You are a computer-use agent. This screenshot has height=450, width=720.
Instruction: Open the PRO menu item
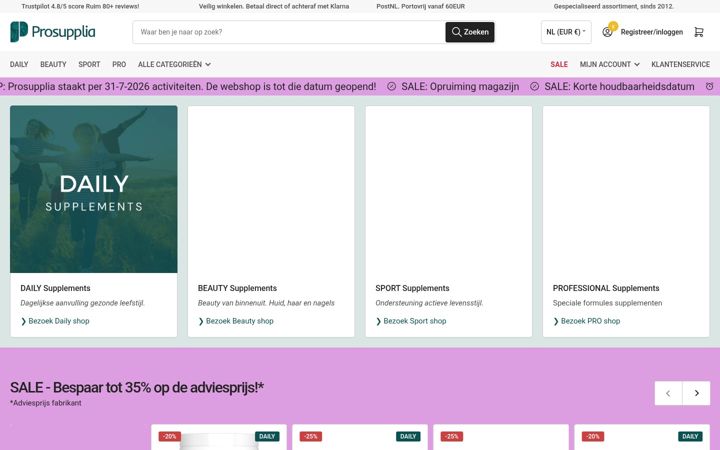point(119,64)
